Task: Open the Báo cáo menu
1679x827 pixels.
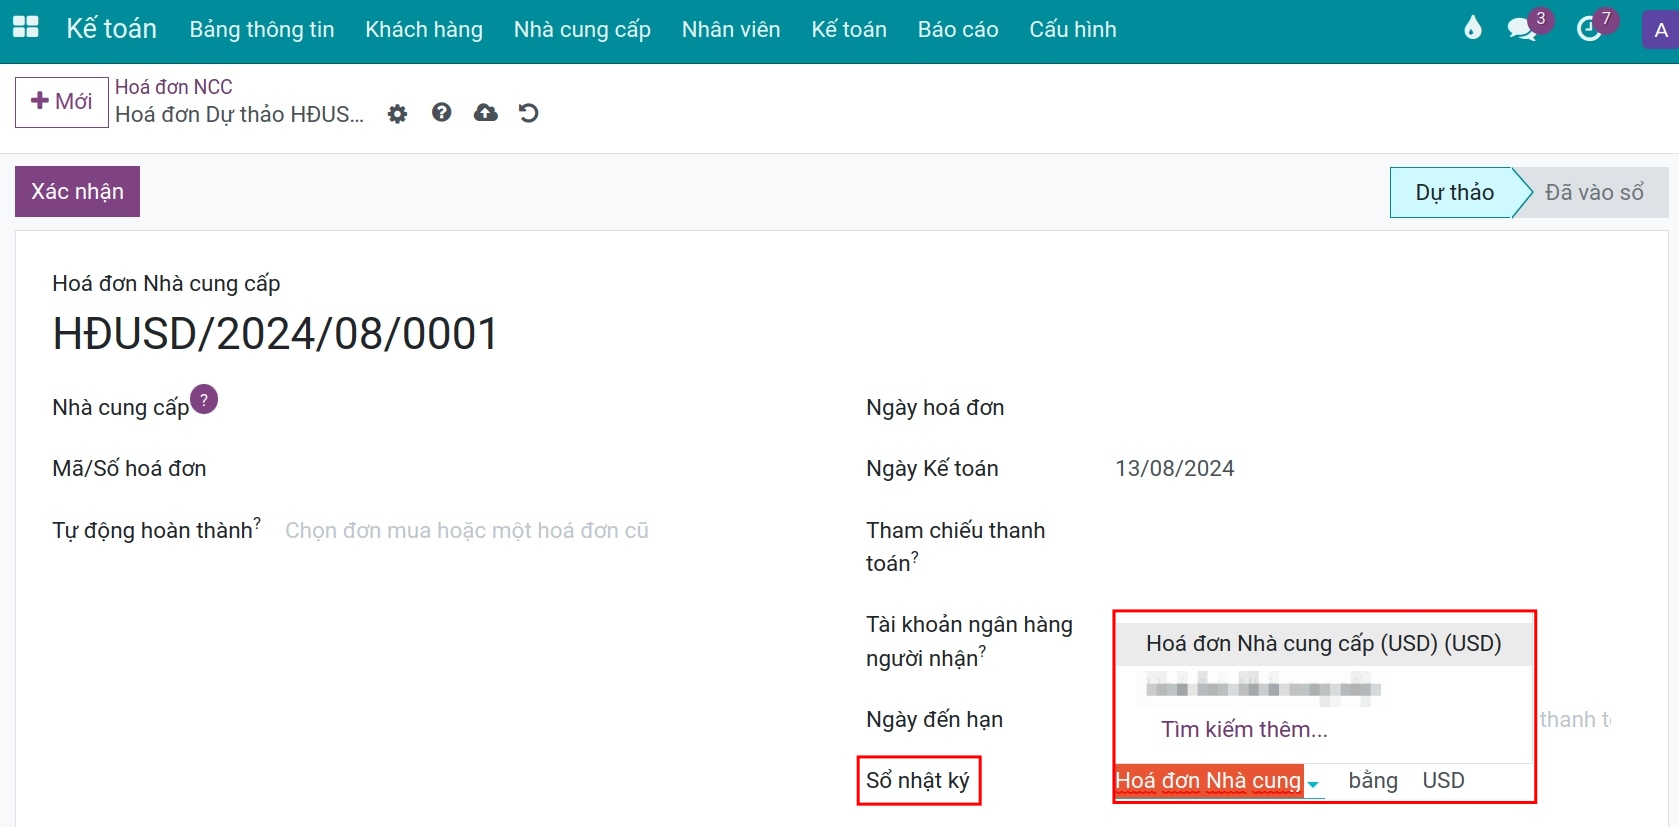Action: tap(957, 30)
